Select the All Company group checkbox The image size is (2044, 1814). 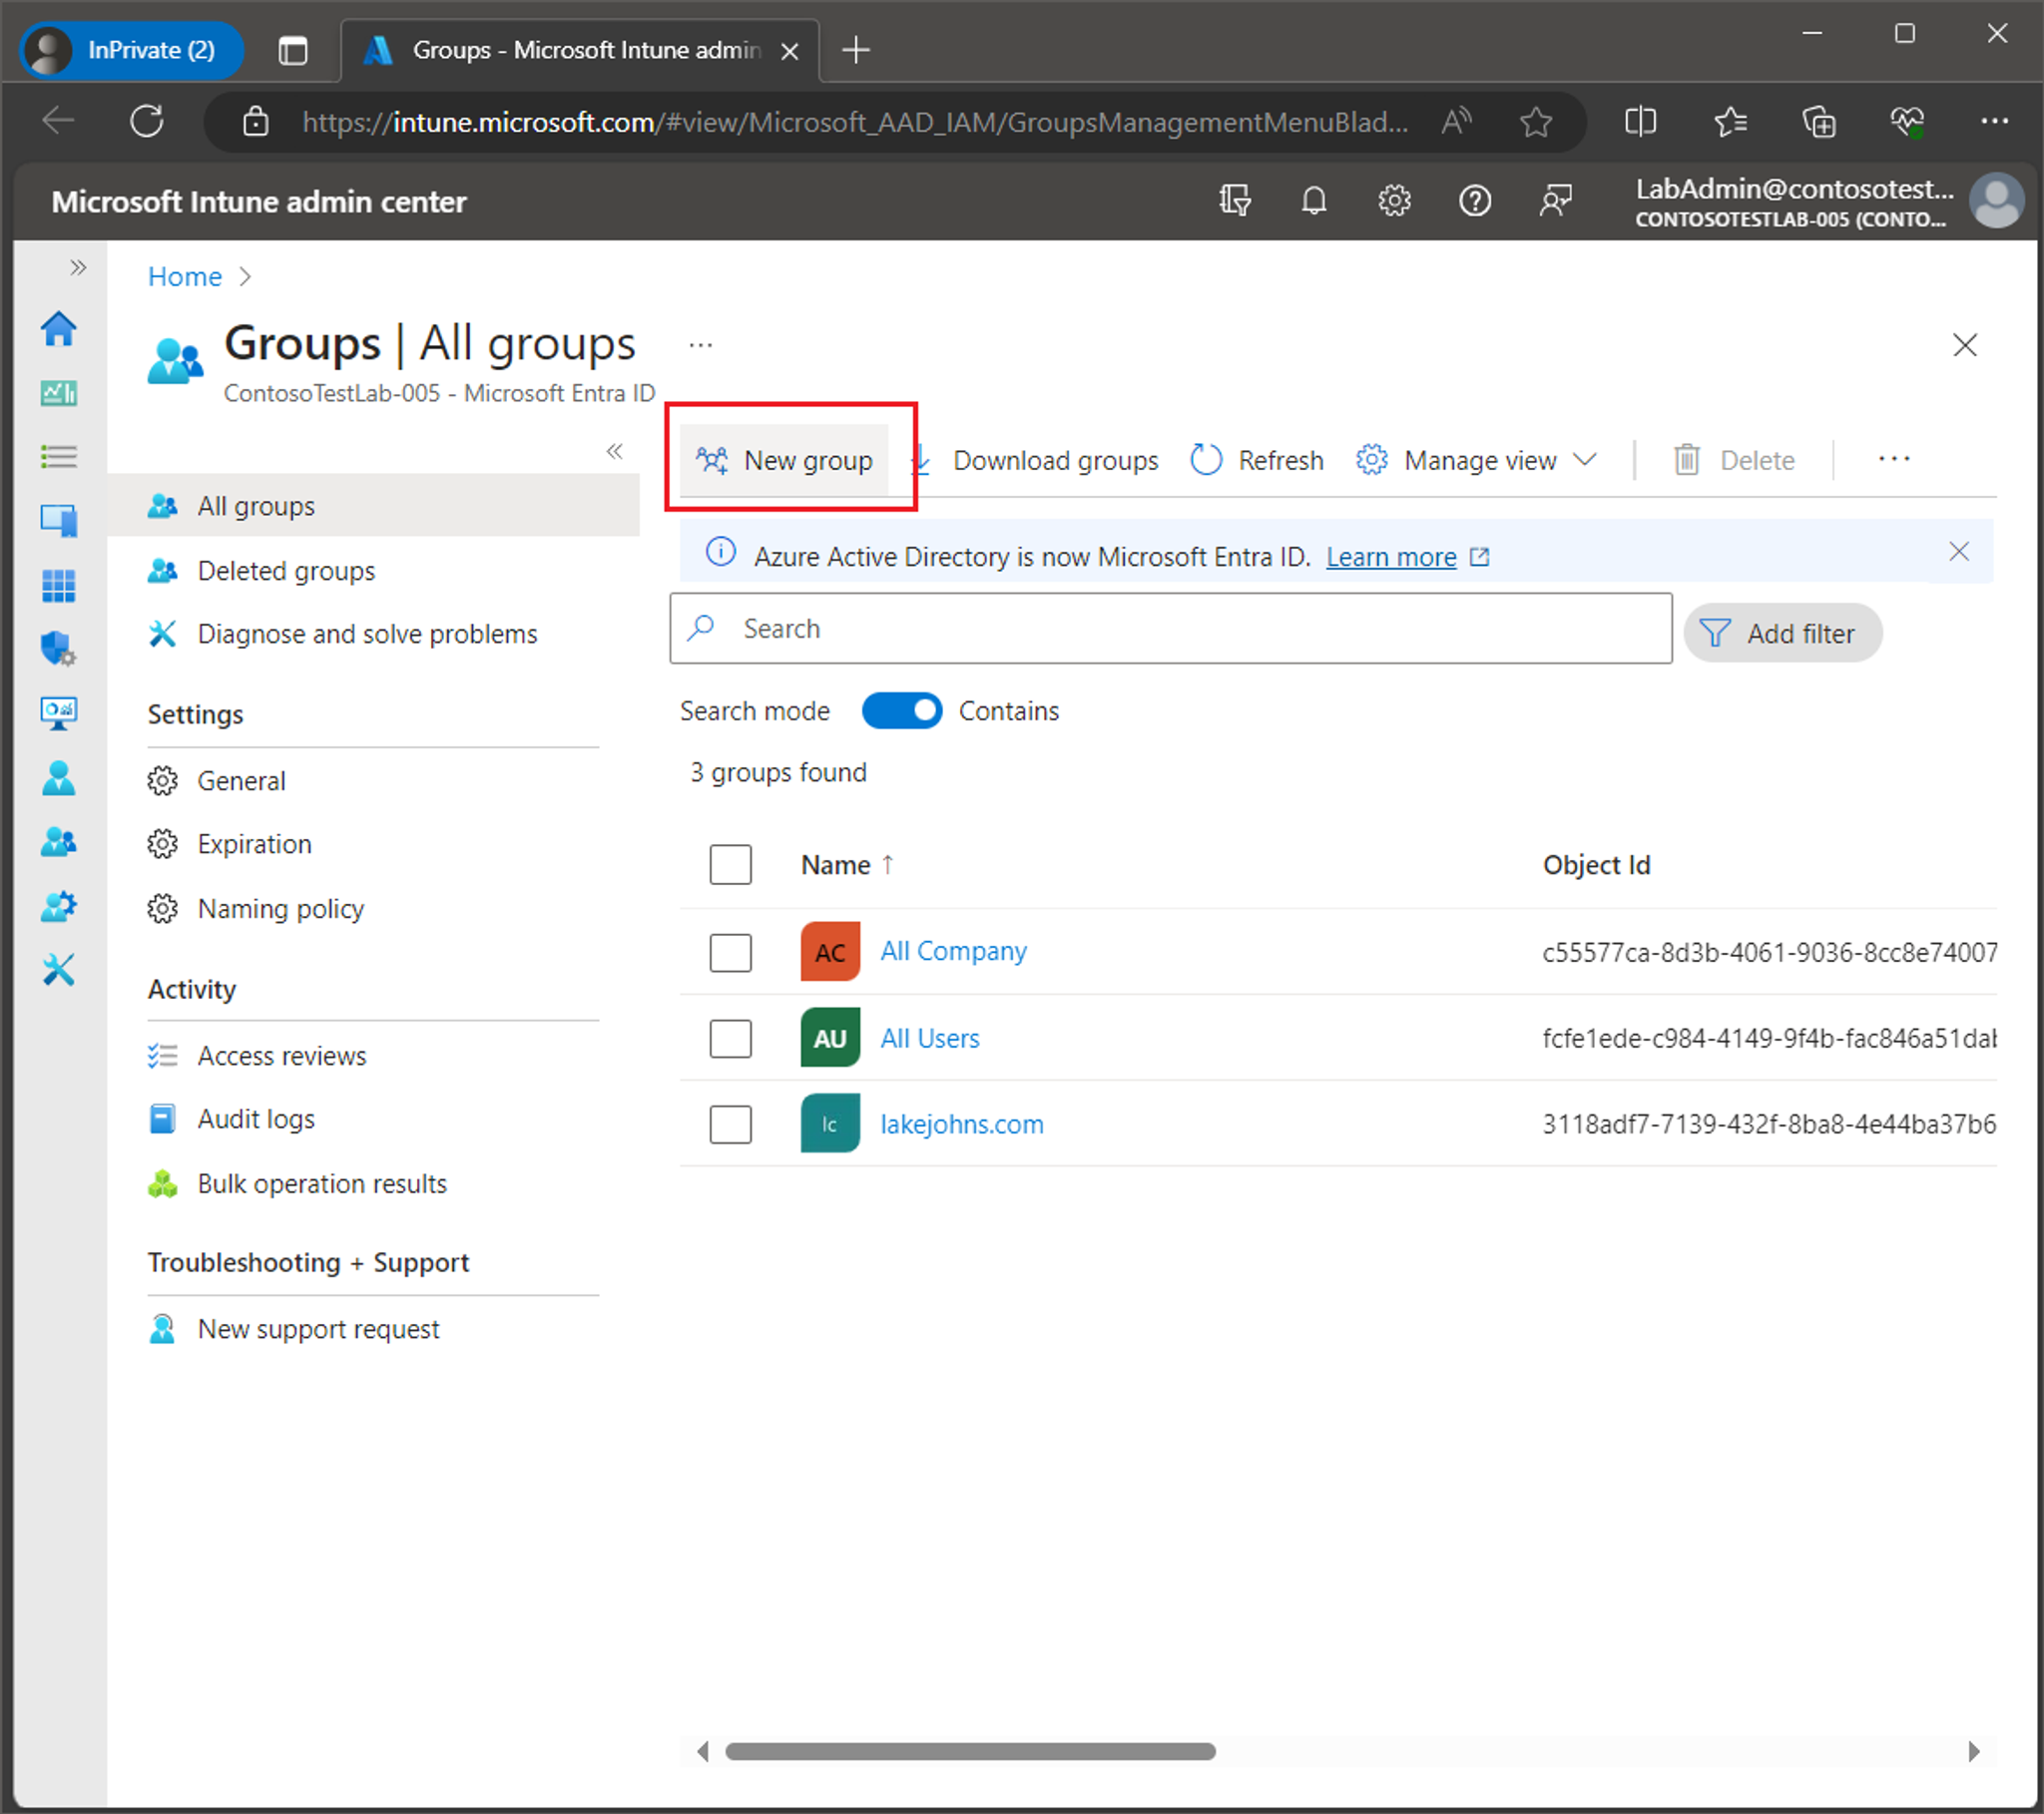[730, 952]
